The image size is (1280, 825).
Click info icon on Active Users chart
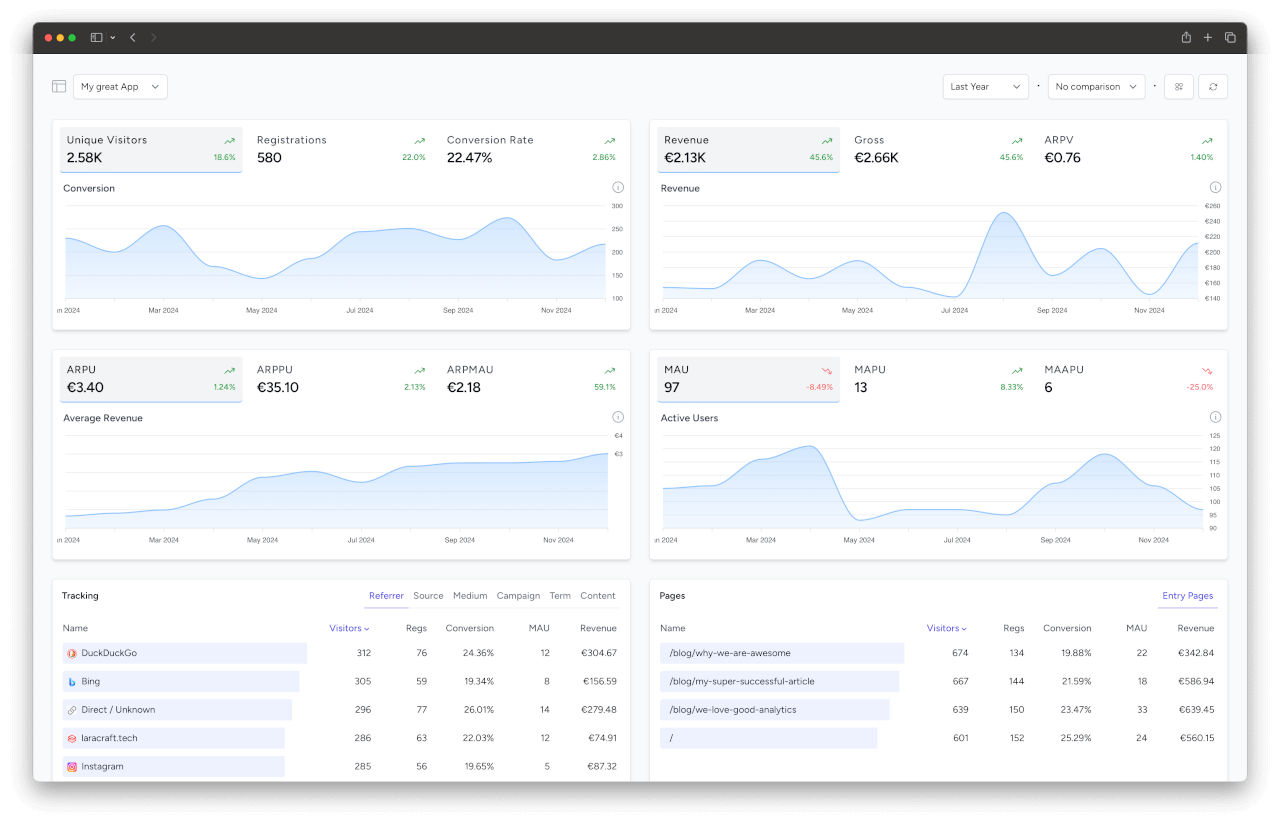(x=1215, y=418)
